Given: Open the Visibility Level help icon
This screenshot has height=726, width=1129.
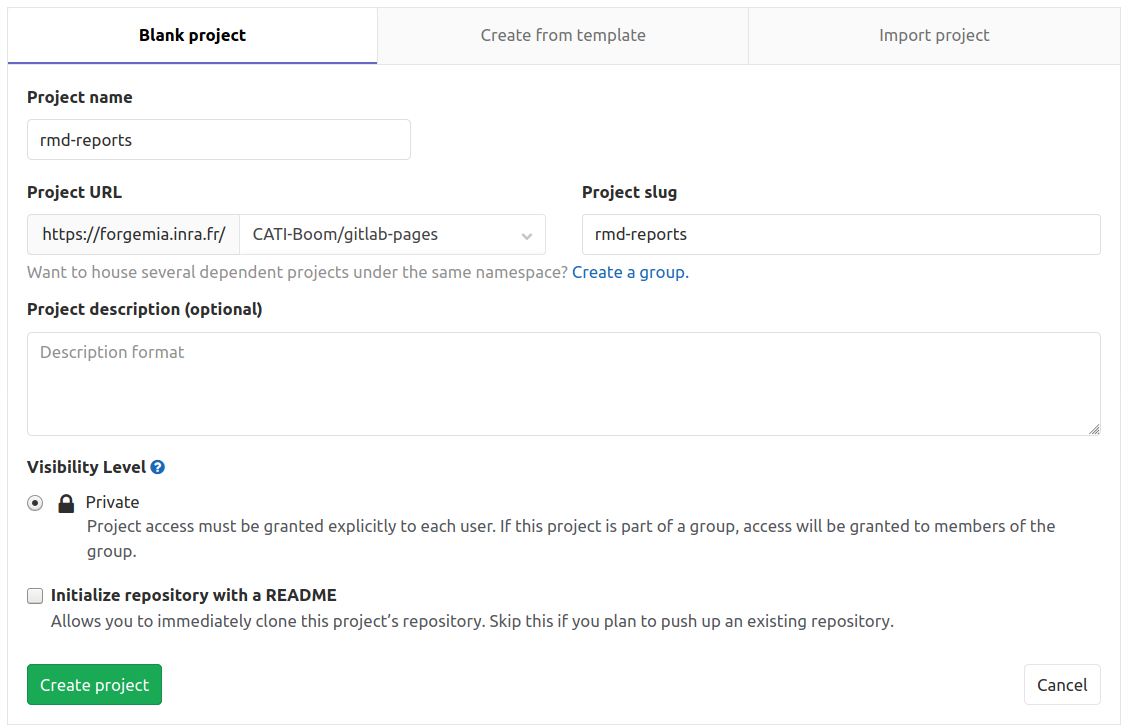Looking at the screenshot, I should [x=158, y=467].
